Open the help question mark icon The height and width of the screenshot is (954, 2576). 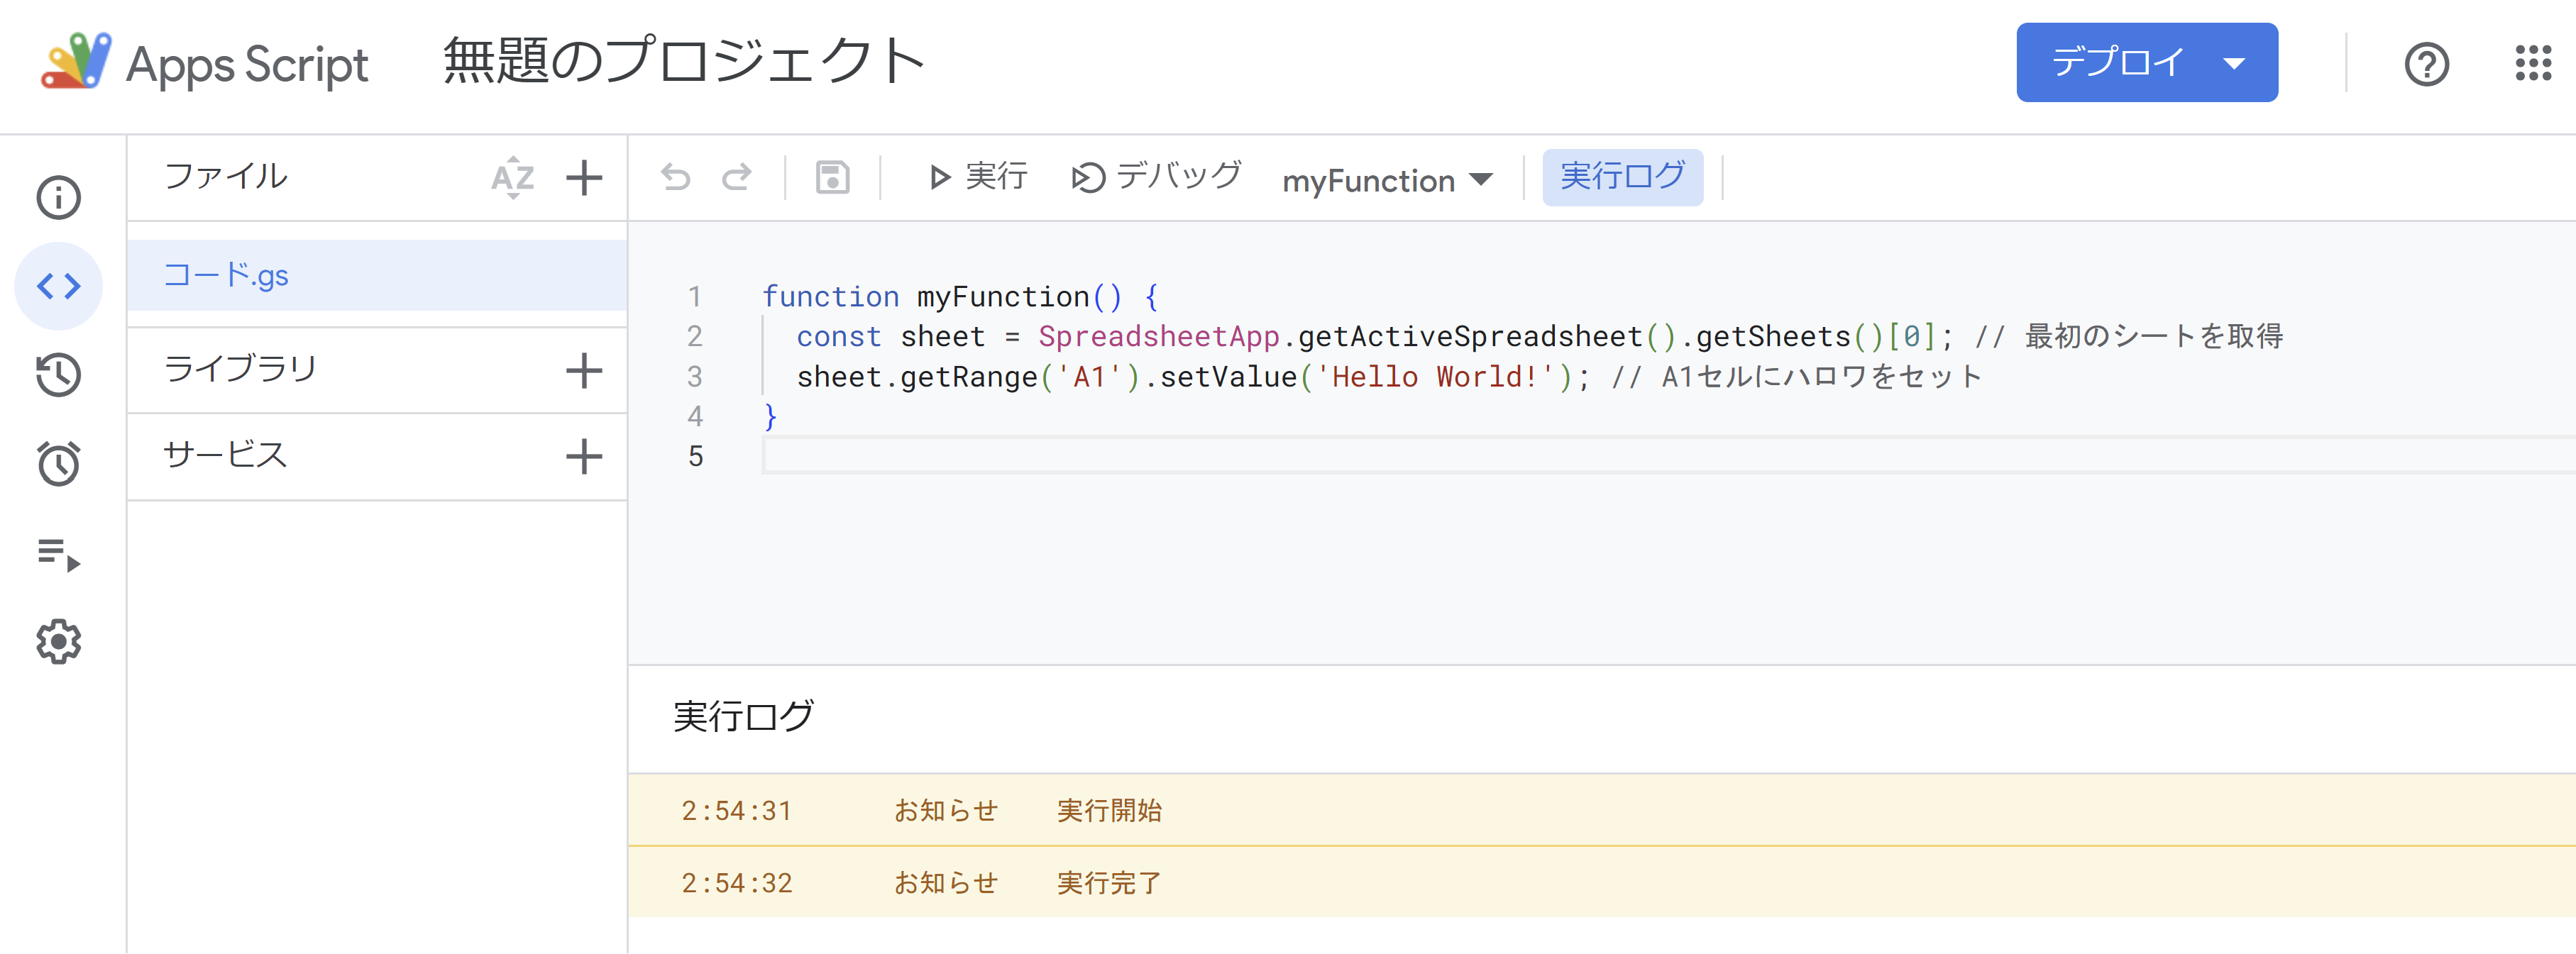(2426, 64)
